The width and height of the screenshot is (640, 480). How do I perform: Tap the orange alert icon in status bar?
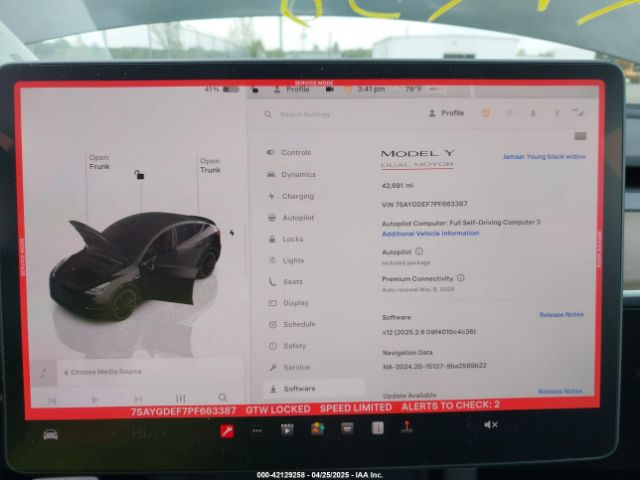pyautogui.click(x=348, y=89)
